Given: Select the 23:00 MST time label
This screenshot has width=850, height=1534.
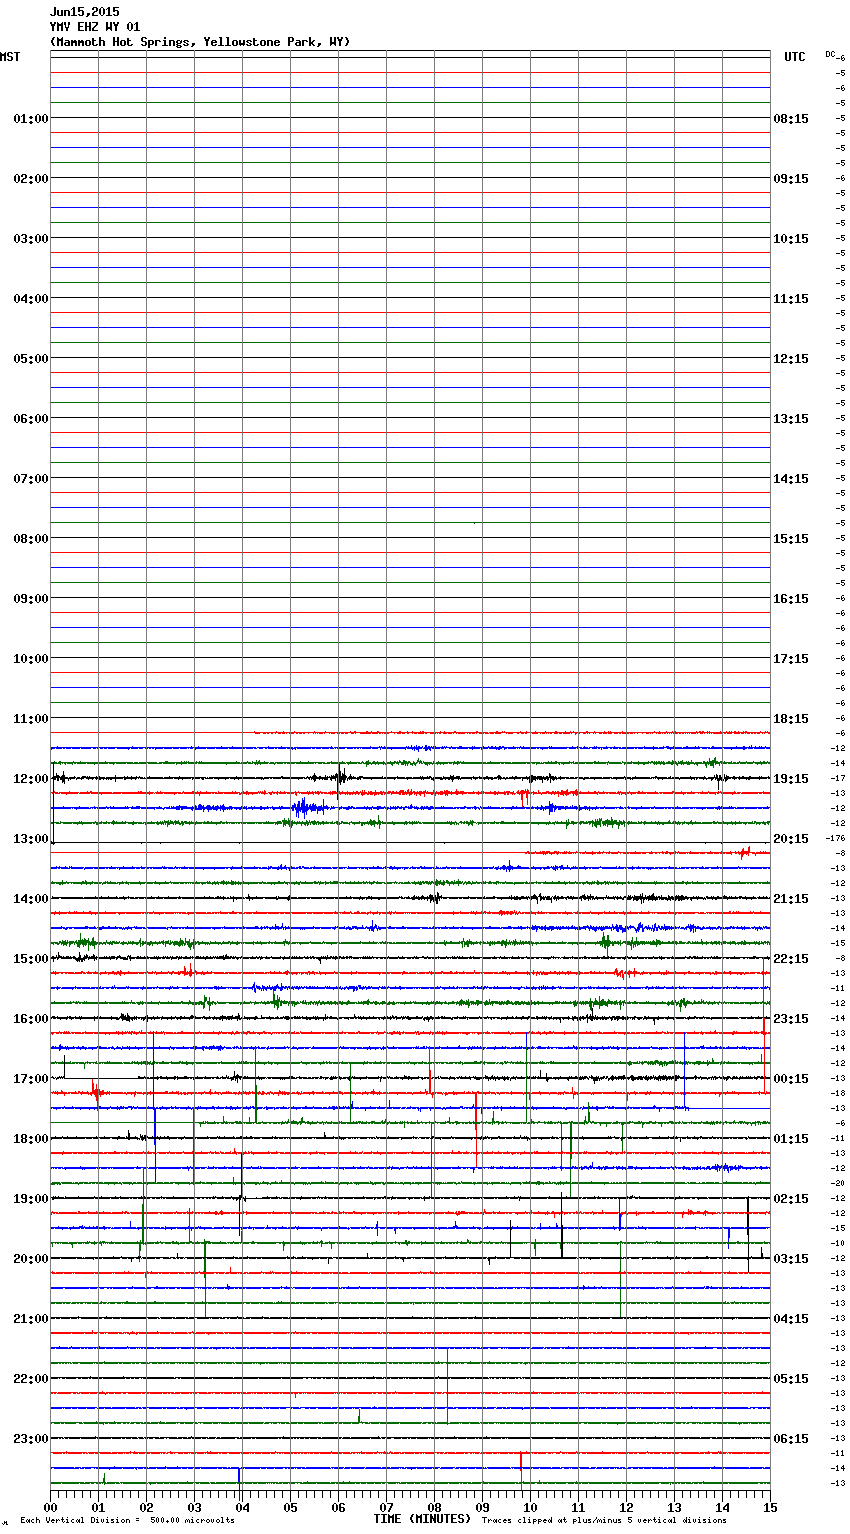Looking at the screenshot, I should 31,1439.
